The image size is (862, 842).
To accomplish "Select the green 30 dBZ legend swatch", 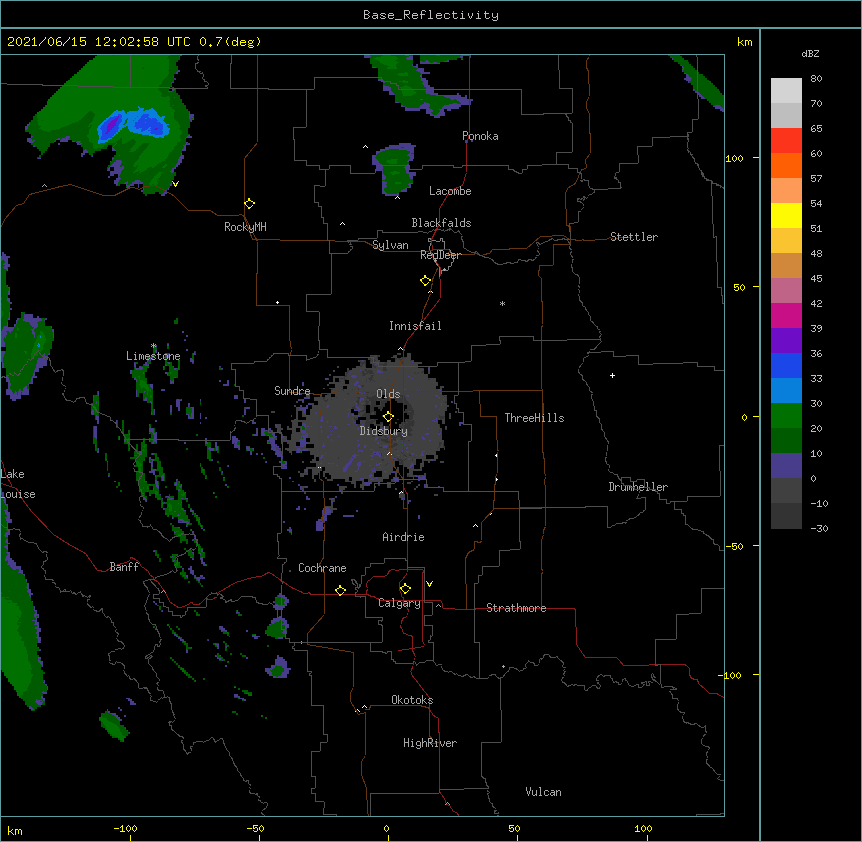I will click(786, 416).
